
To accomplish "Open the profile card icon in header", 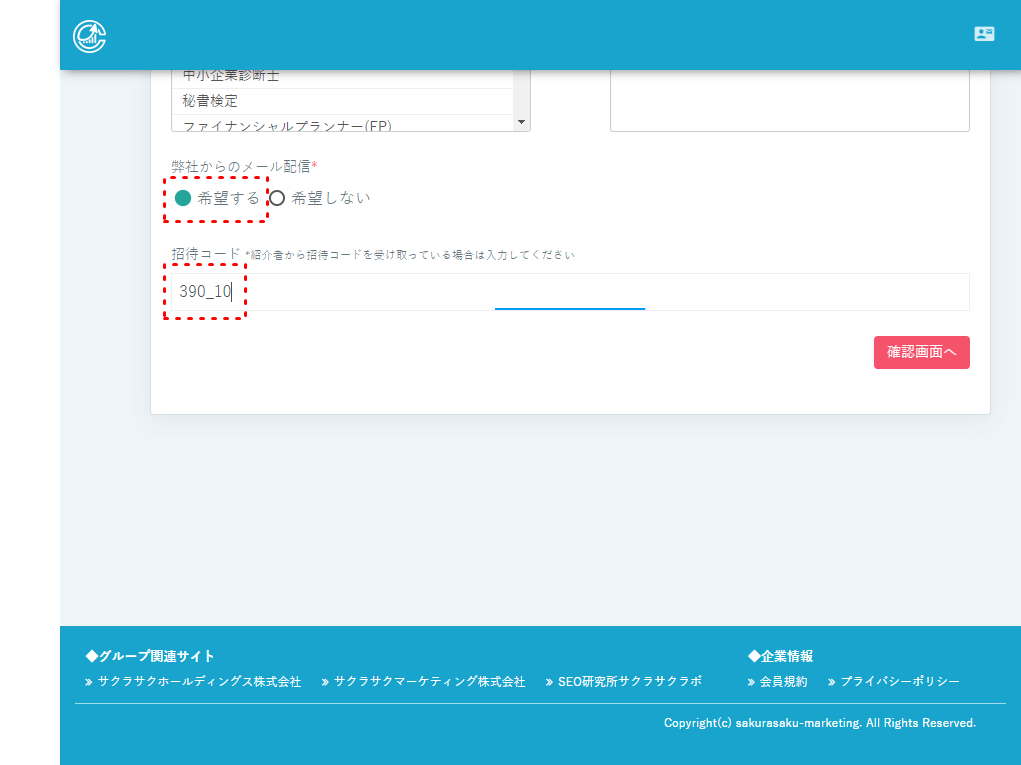I will (x=984, y=34).
